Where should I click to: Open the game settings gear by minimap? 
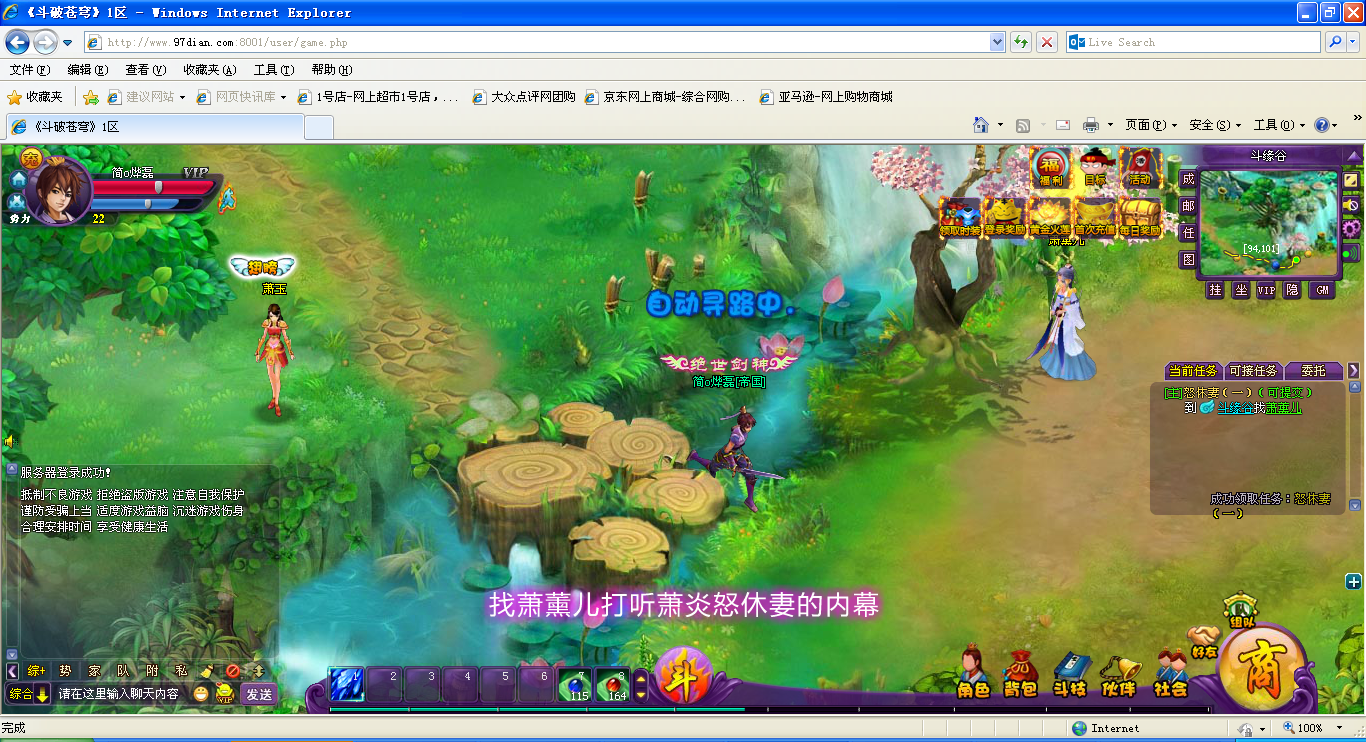1352,228
